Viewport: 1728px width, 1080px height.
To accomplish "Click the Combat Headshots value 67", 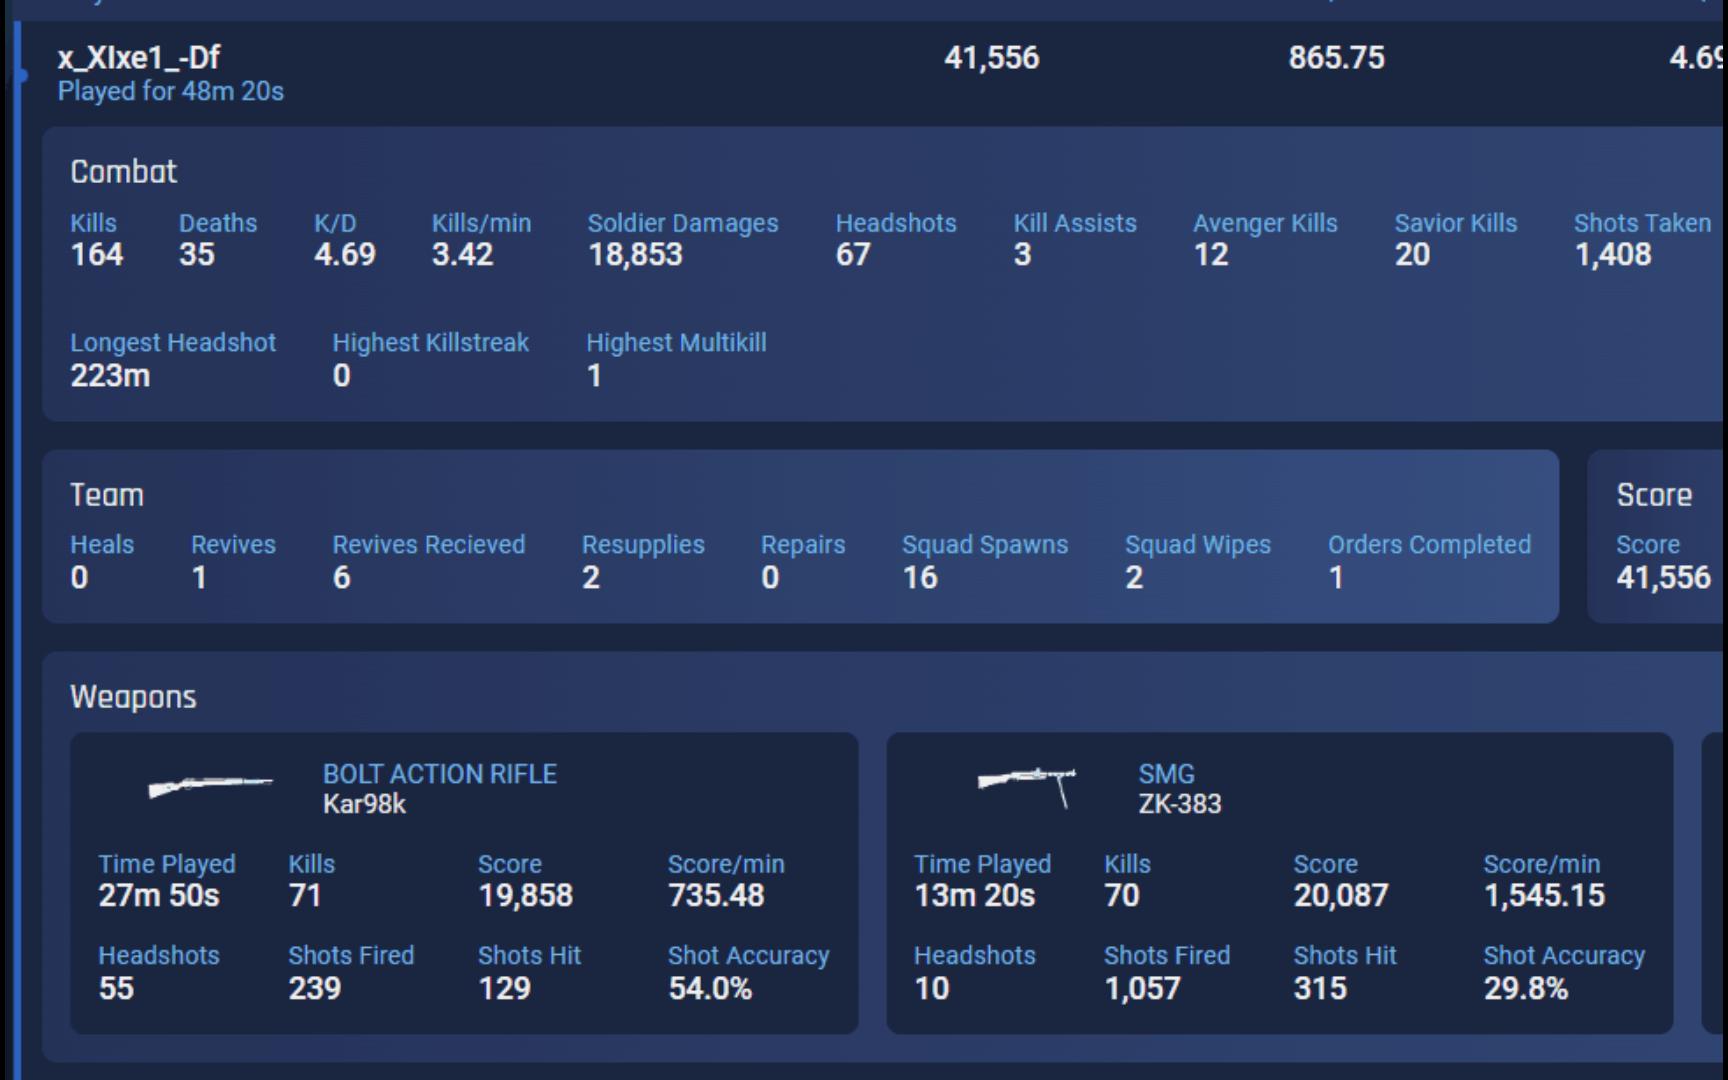I will click(x=853, y=254).
